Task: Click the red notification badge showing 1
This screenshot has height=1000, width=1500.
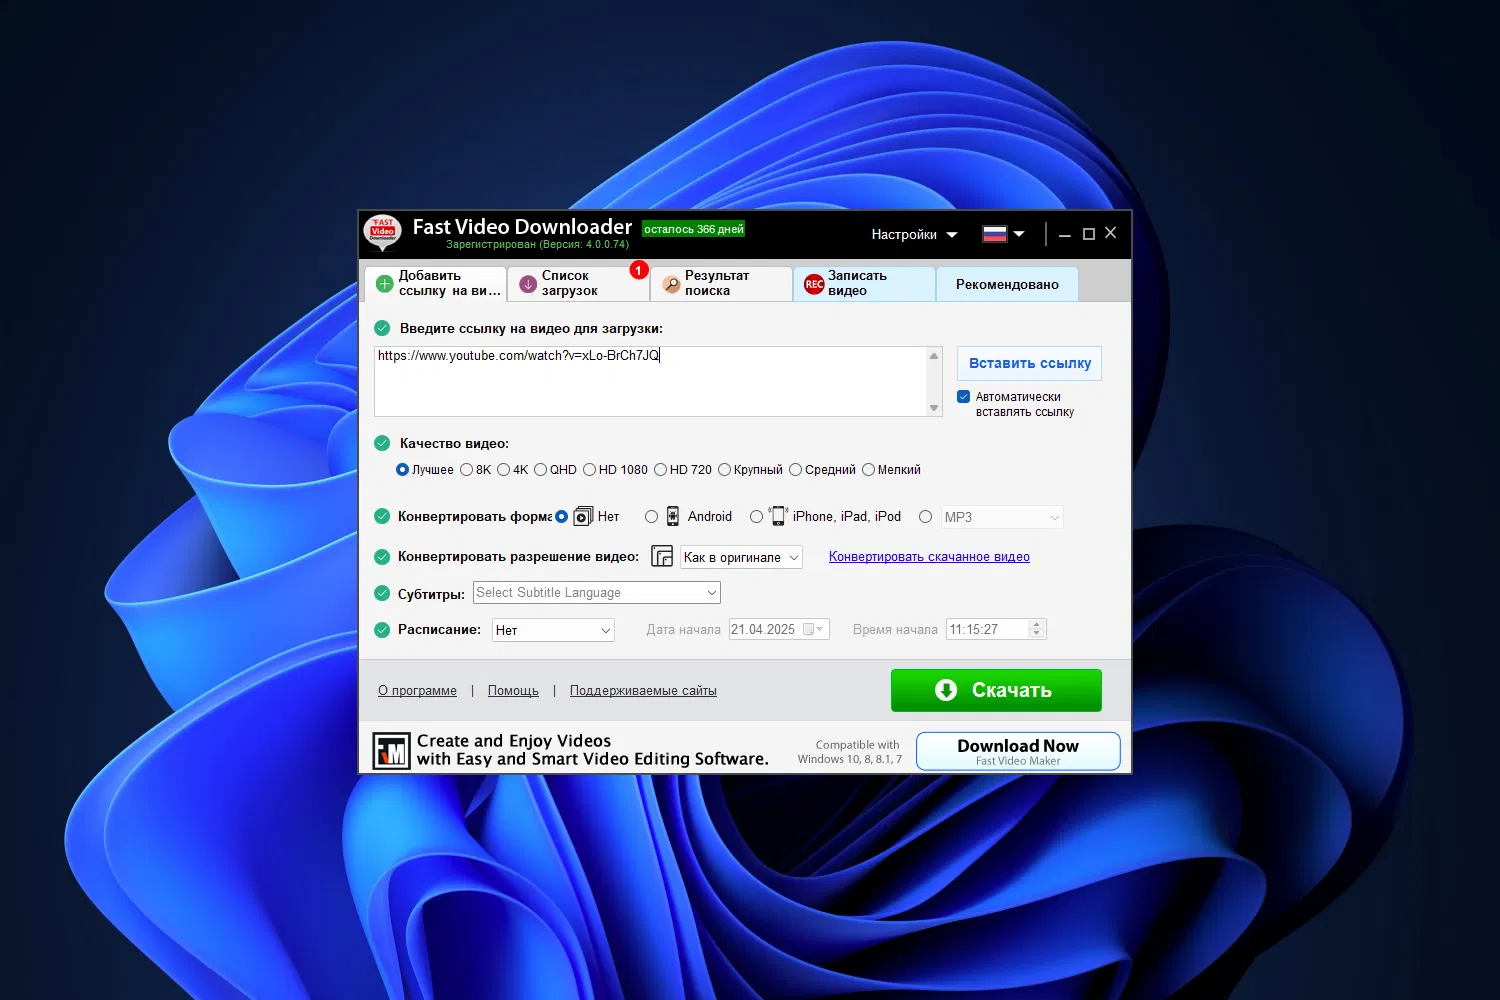Action: [x=639, y=270]
